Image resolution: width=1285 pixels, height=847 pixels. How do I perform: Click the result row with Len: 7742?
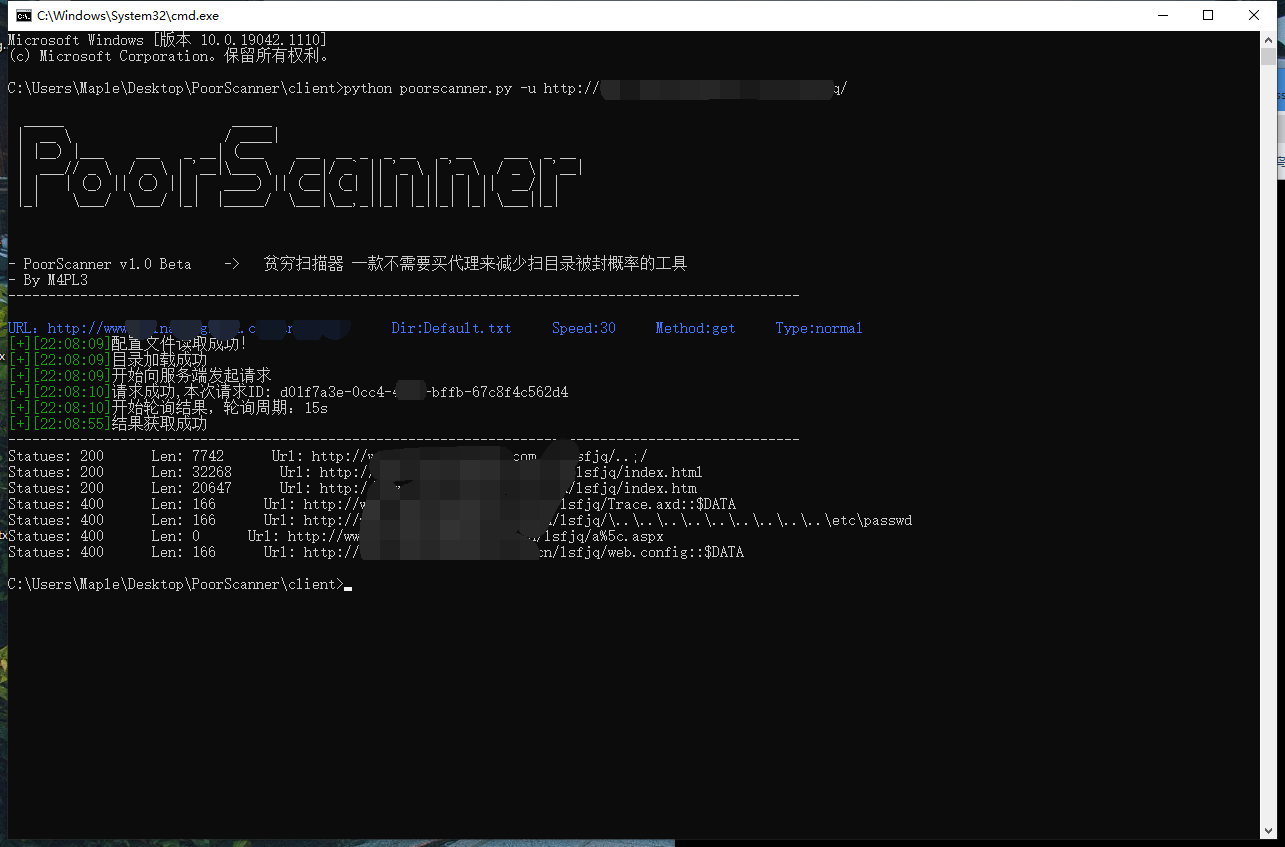point(328,456)
